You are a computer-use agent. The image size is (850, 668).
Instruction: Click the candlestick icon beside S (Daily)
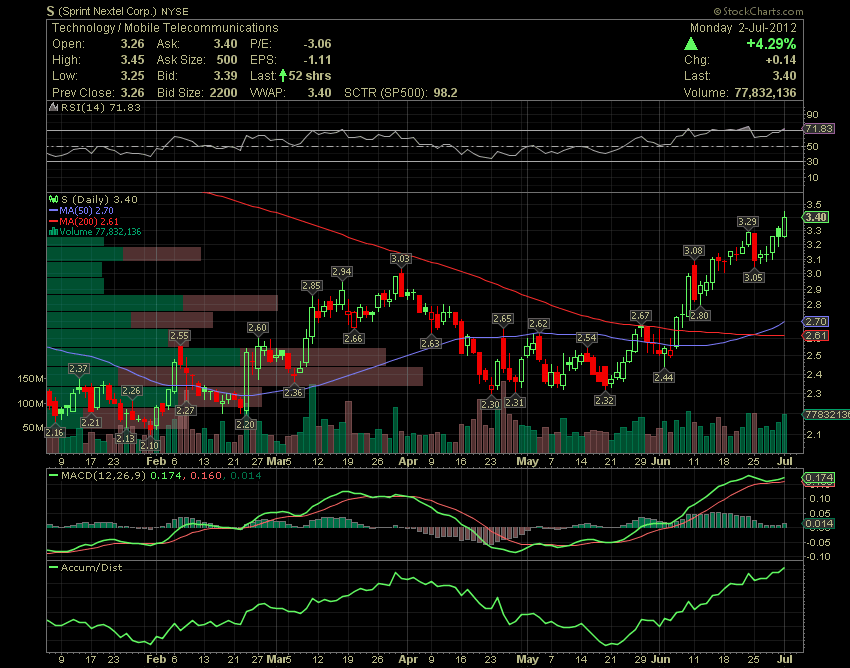pos(53,199)
